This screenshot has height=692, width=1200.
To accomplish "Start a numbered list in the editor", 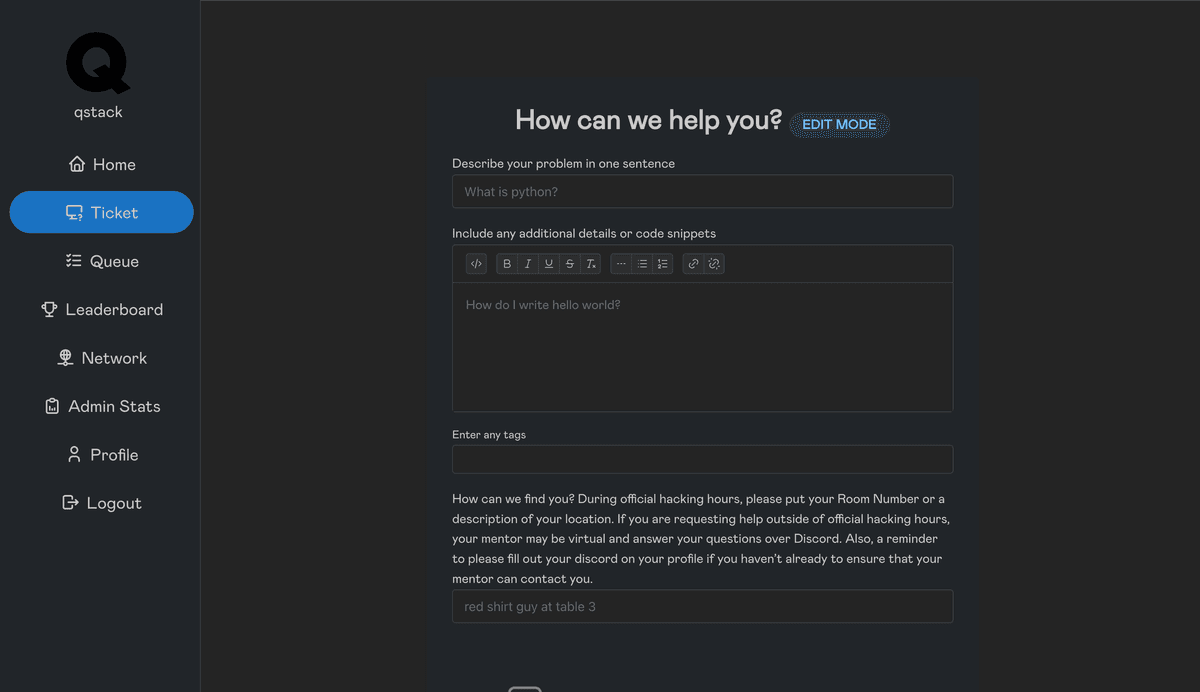I will click(662, 264).
